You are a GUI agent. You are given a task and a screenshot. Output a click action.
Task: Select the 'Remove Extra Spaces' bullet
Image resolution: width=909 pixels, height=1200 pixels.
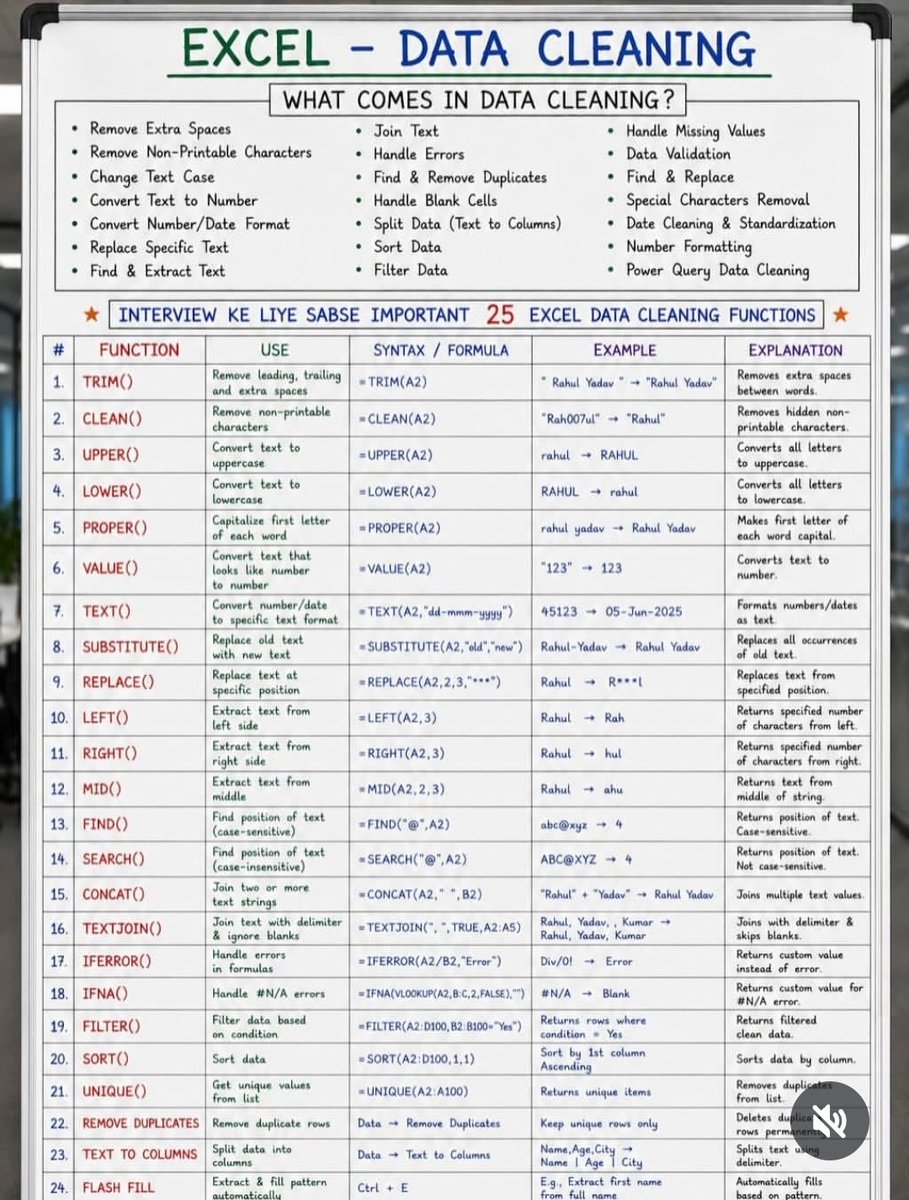pos(160,129)
